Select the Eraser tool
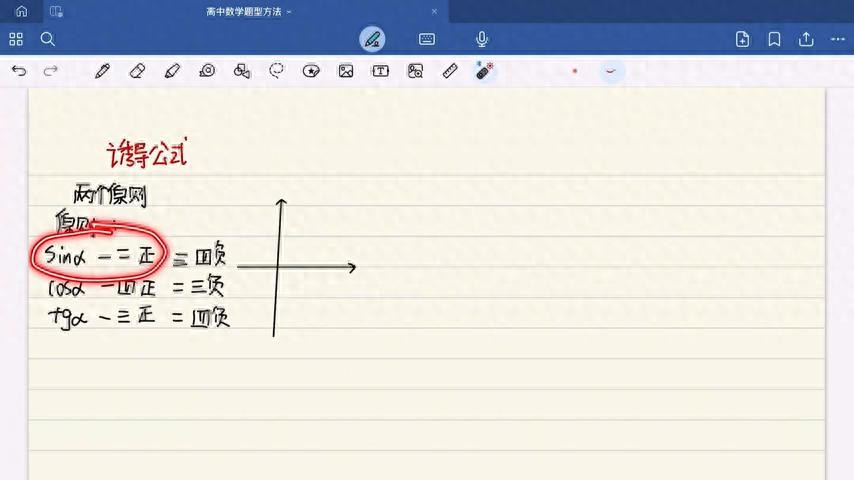 (x=137, y=71)
